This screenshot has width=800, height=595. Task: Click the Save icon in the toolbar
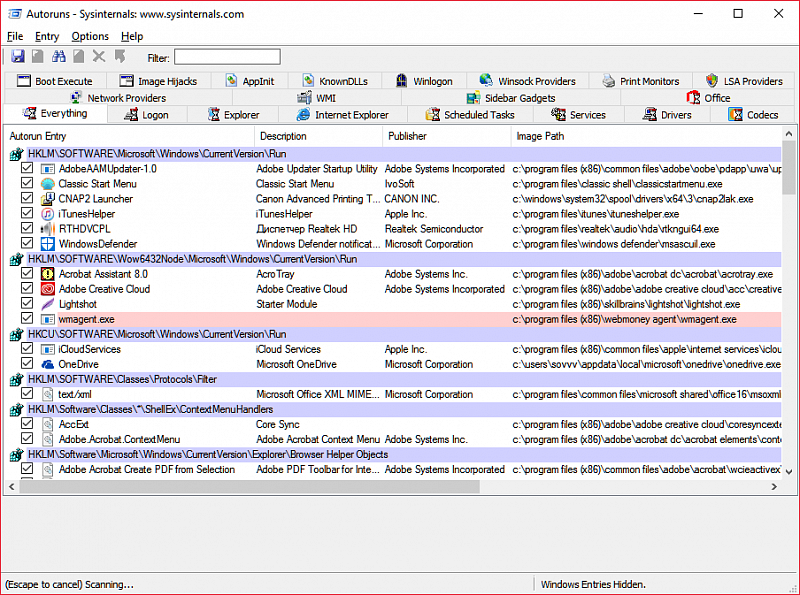[x=17, y=57]
